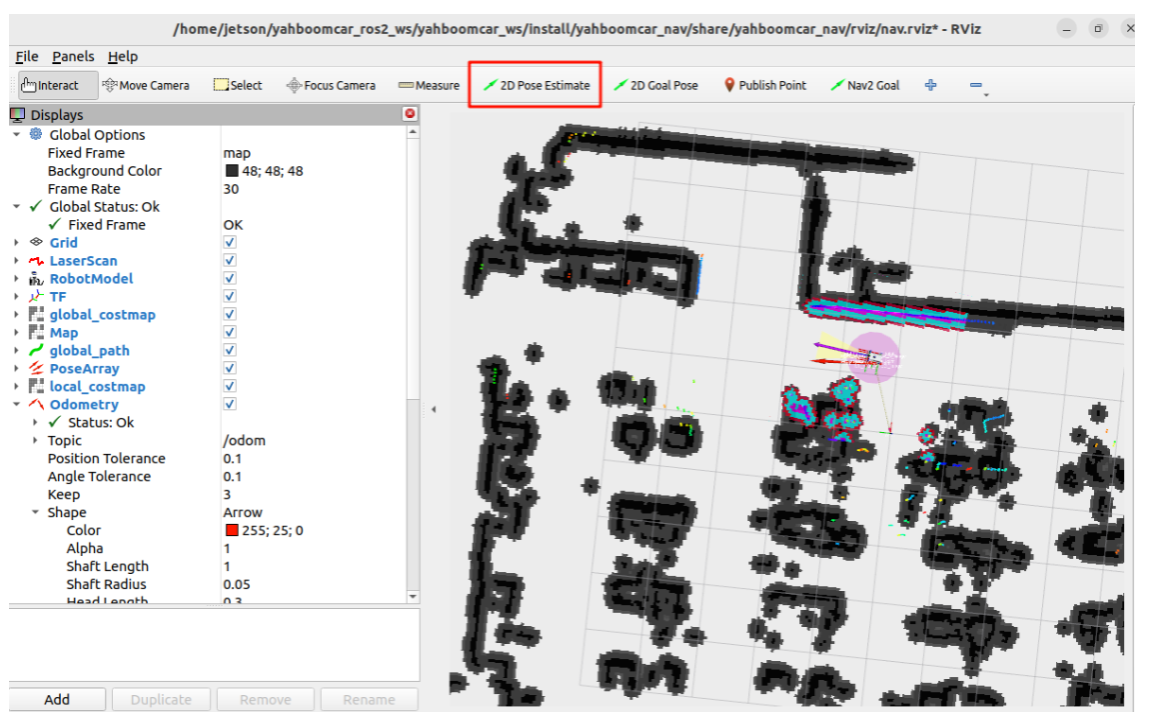
Task: Click the PoseArray display icon
Action: [x=36, y=368]
